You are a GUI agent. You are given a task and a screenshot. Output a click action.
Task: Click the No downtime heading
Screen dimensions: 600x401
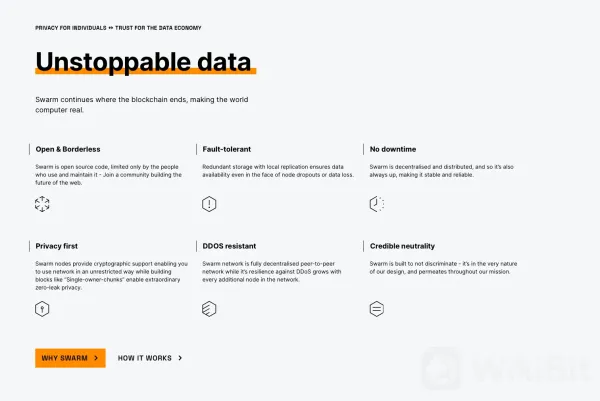[x=393, y=149]
